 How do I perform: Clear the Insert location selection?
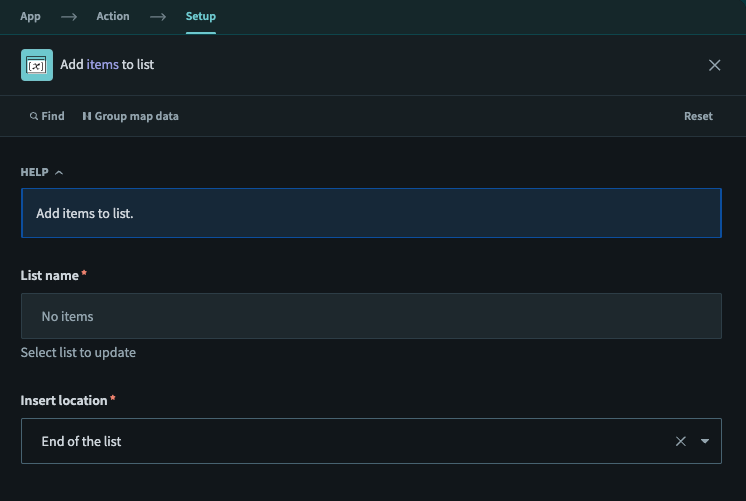(x=681, y=441)
